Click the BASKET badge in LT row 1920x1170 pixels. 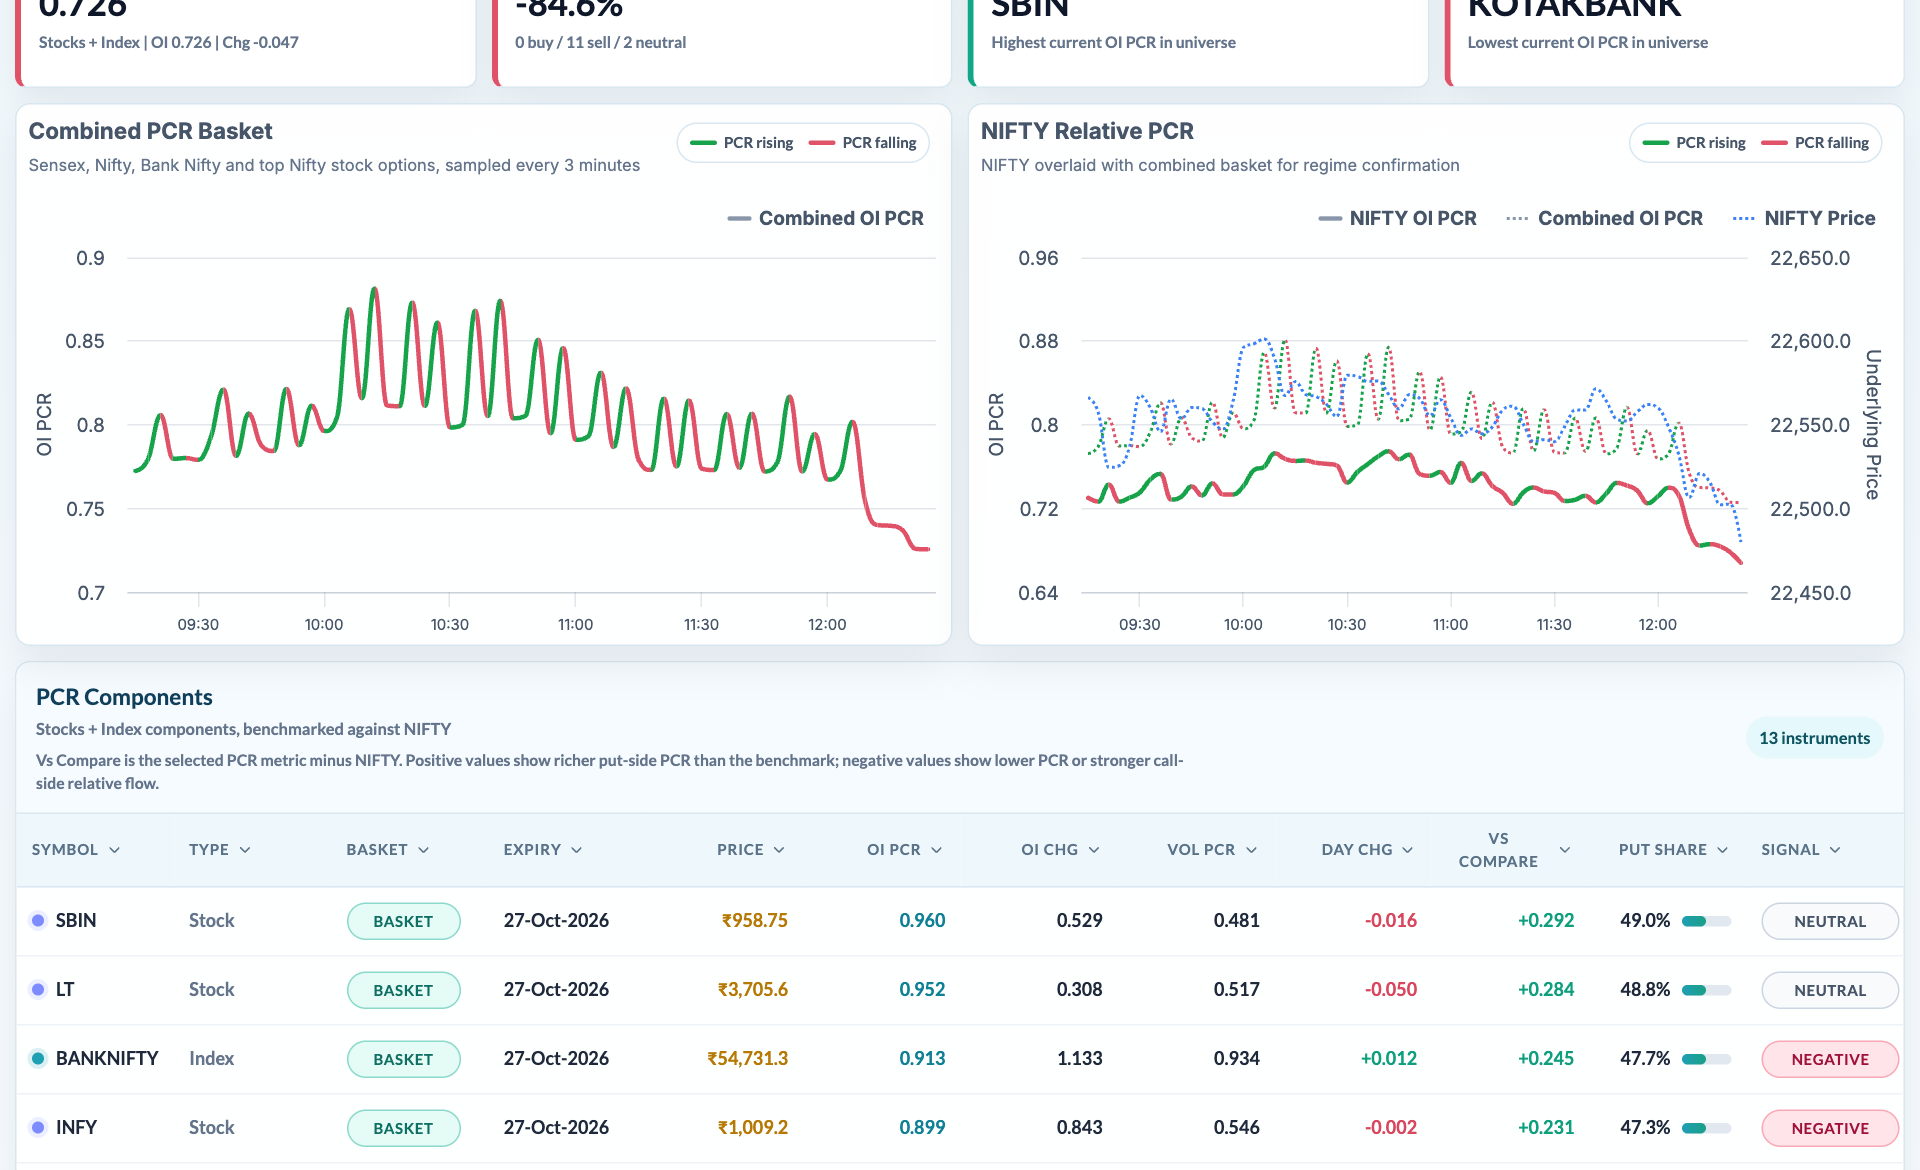(403, 990)
